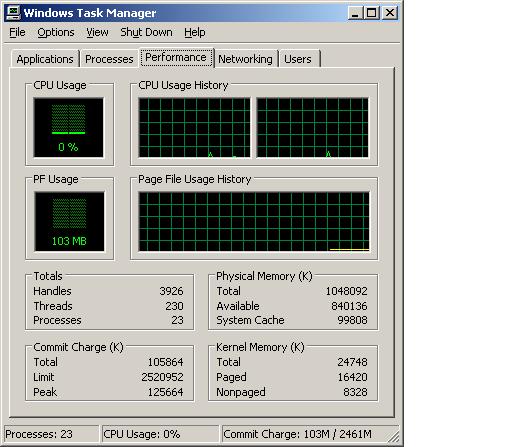Click the second CPU Usage History graph
Image resolution: width=512 pixels, height=447 pixels.
(313, 127)
